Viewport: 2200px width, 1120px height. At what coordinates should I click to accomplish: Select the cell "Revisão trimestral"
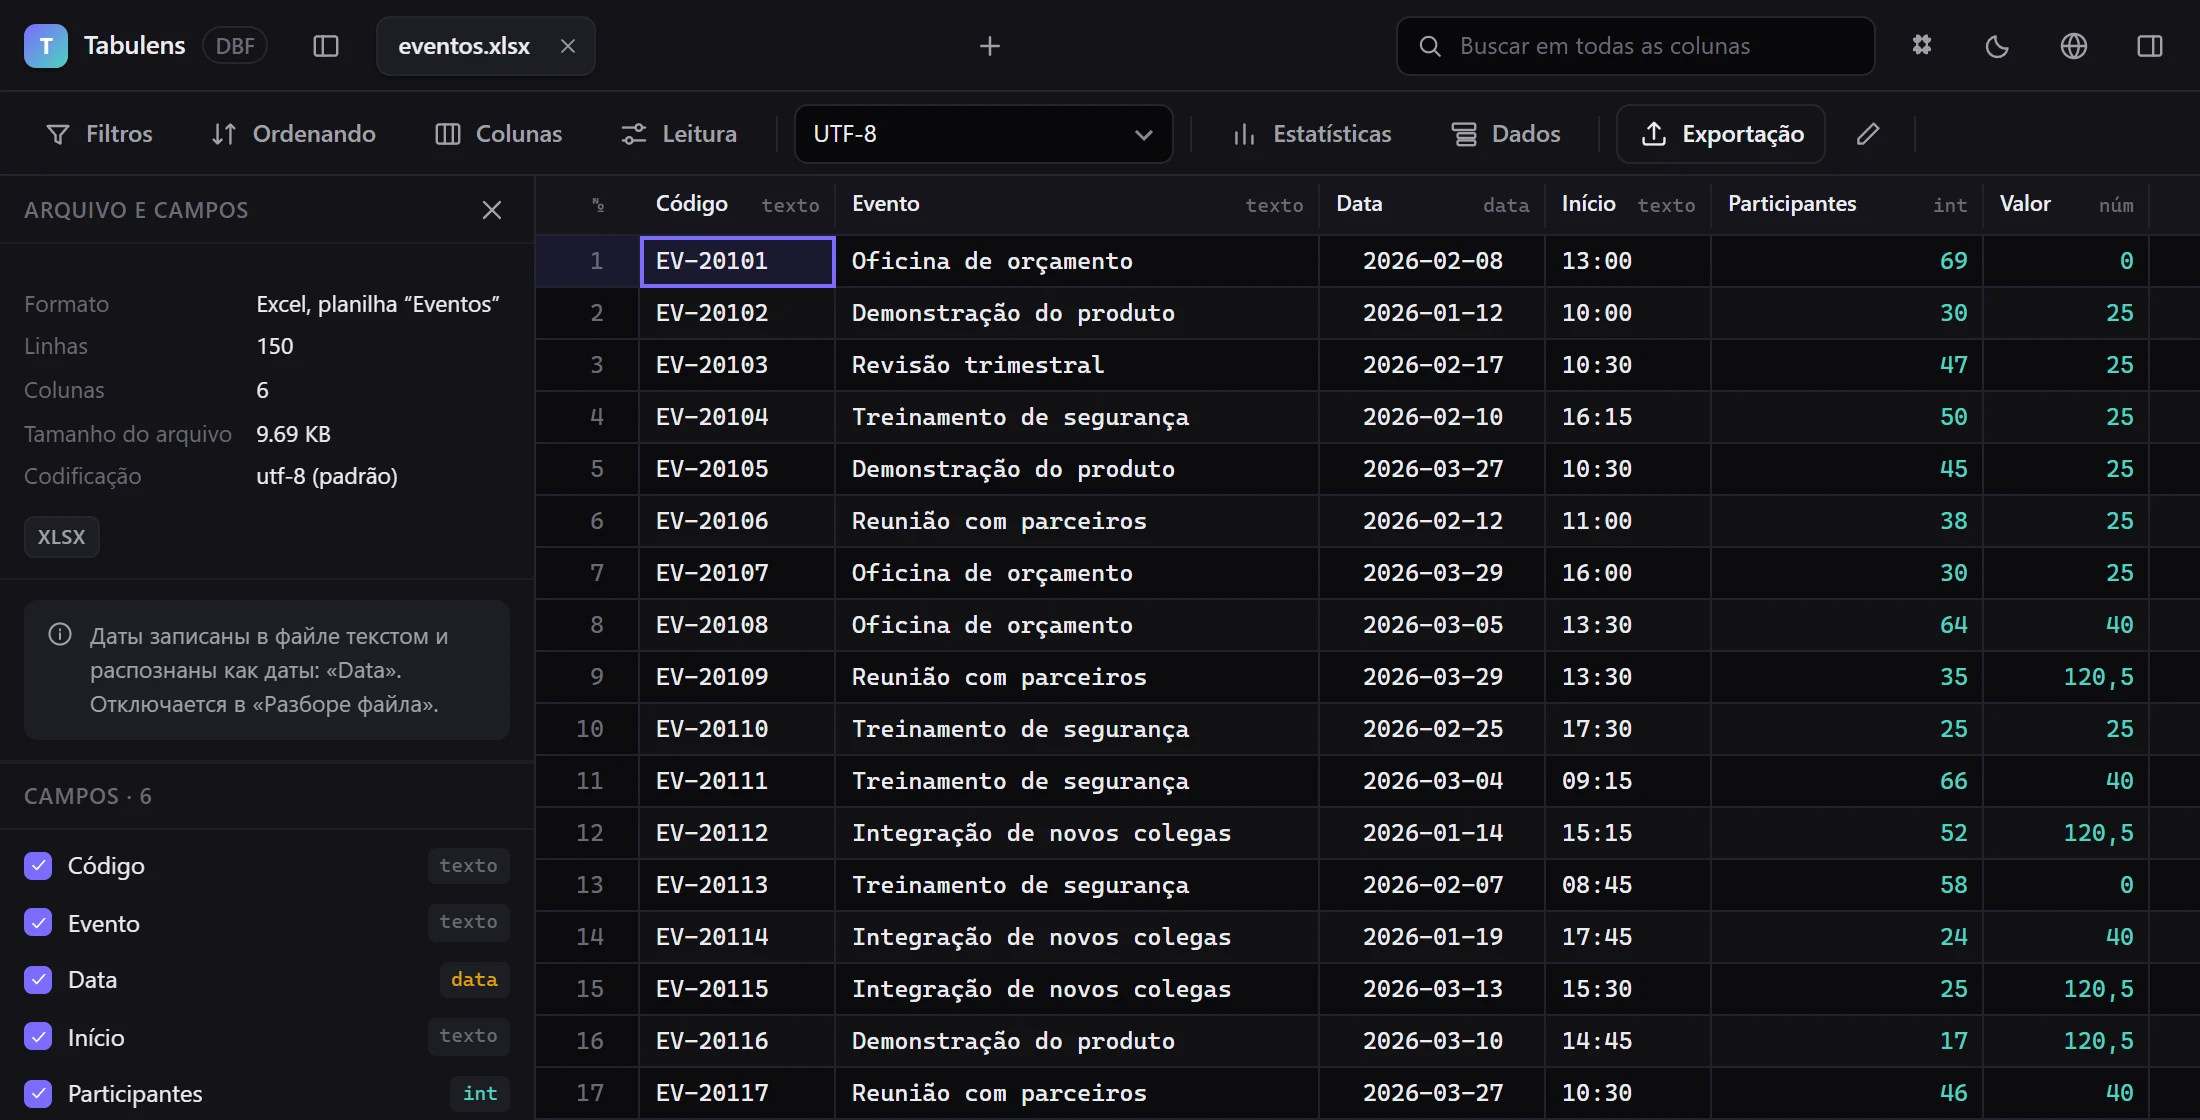1077,366
